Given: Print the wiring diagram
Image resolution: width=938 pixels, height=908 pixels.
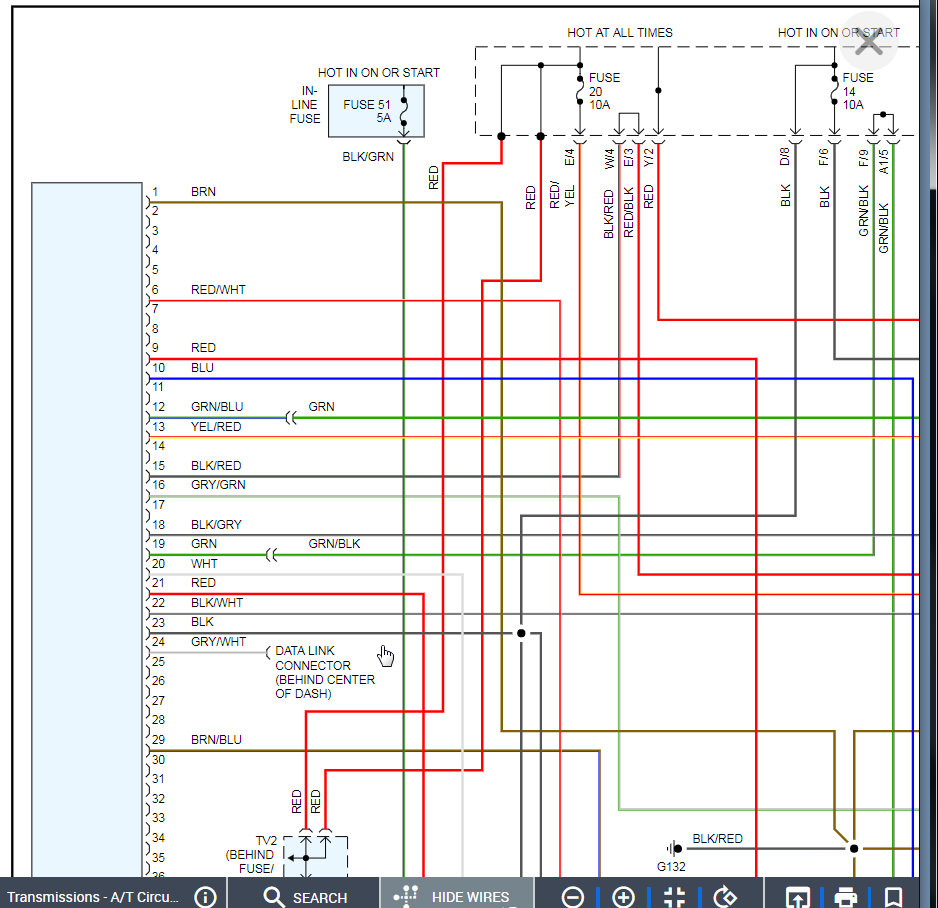Looking at the screenshot, I should (x=846, y=896).
